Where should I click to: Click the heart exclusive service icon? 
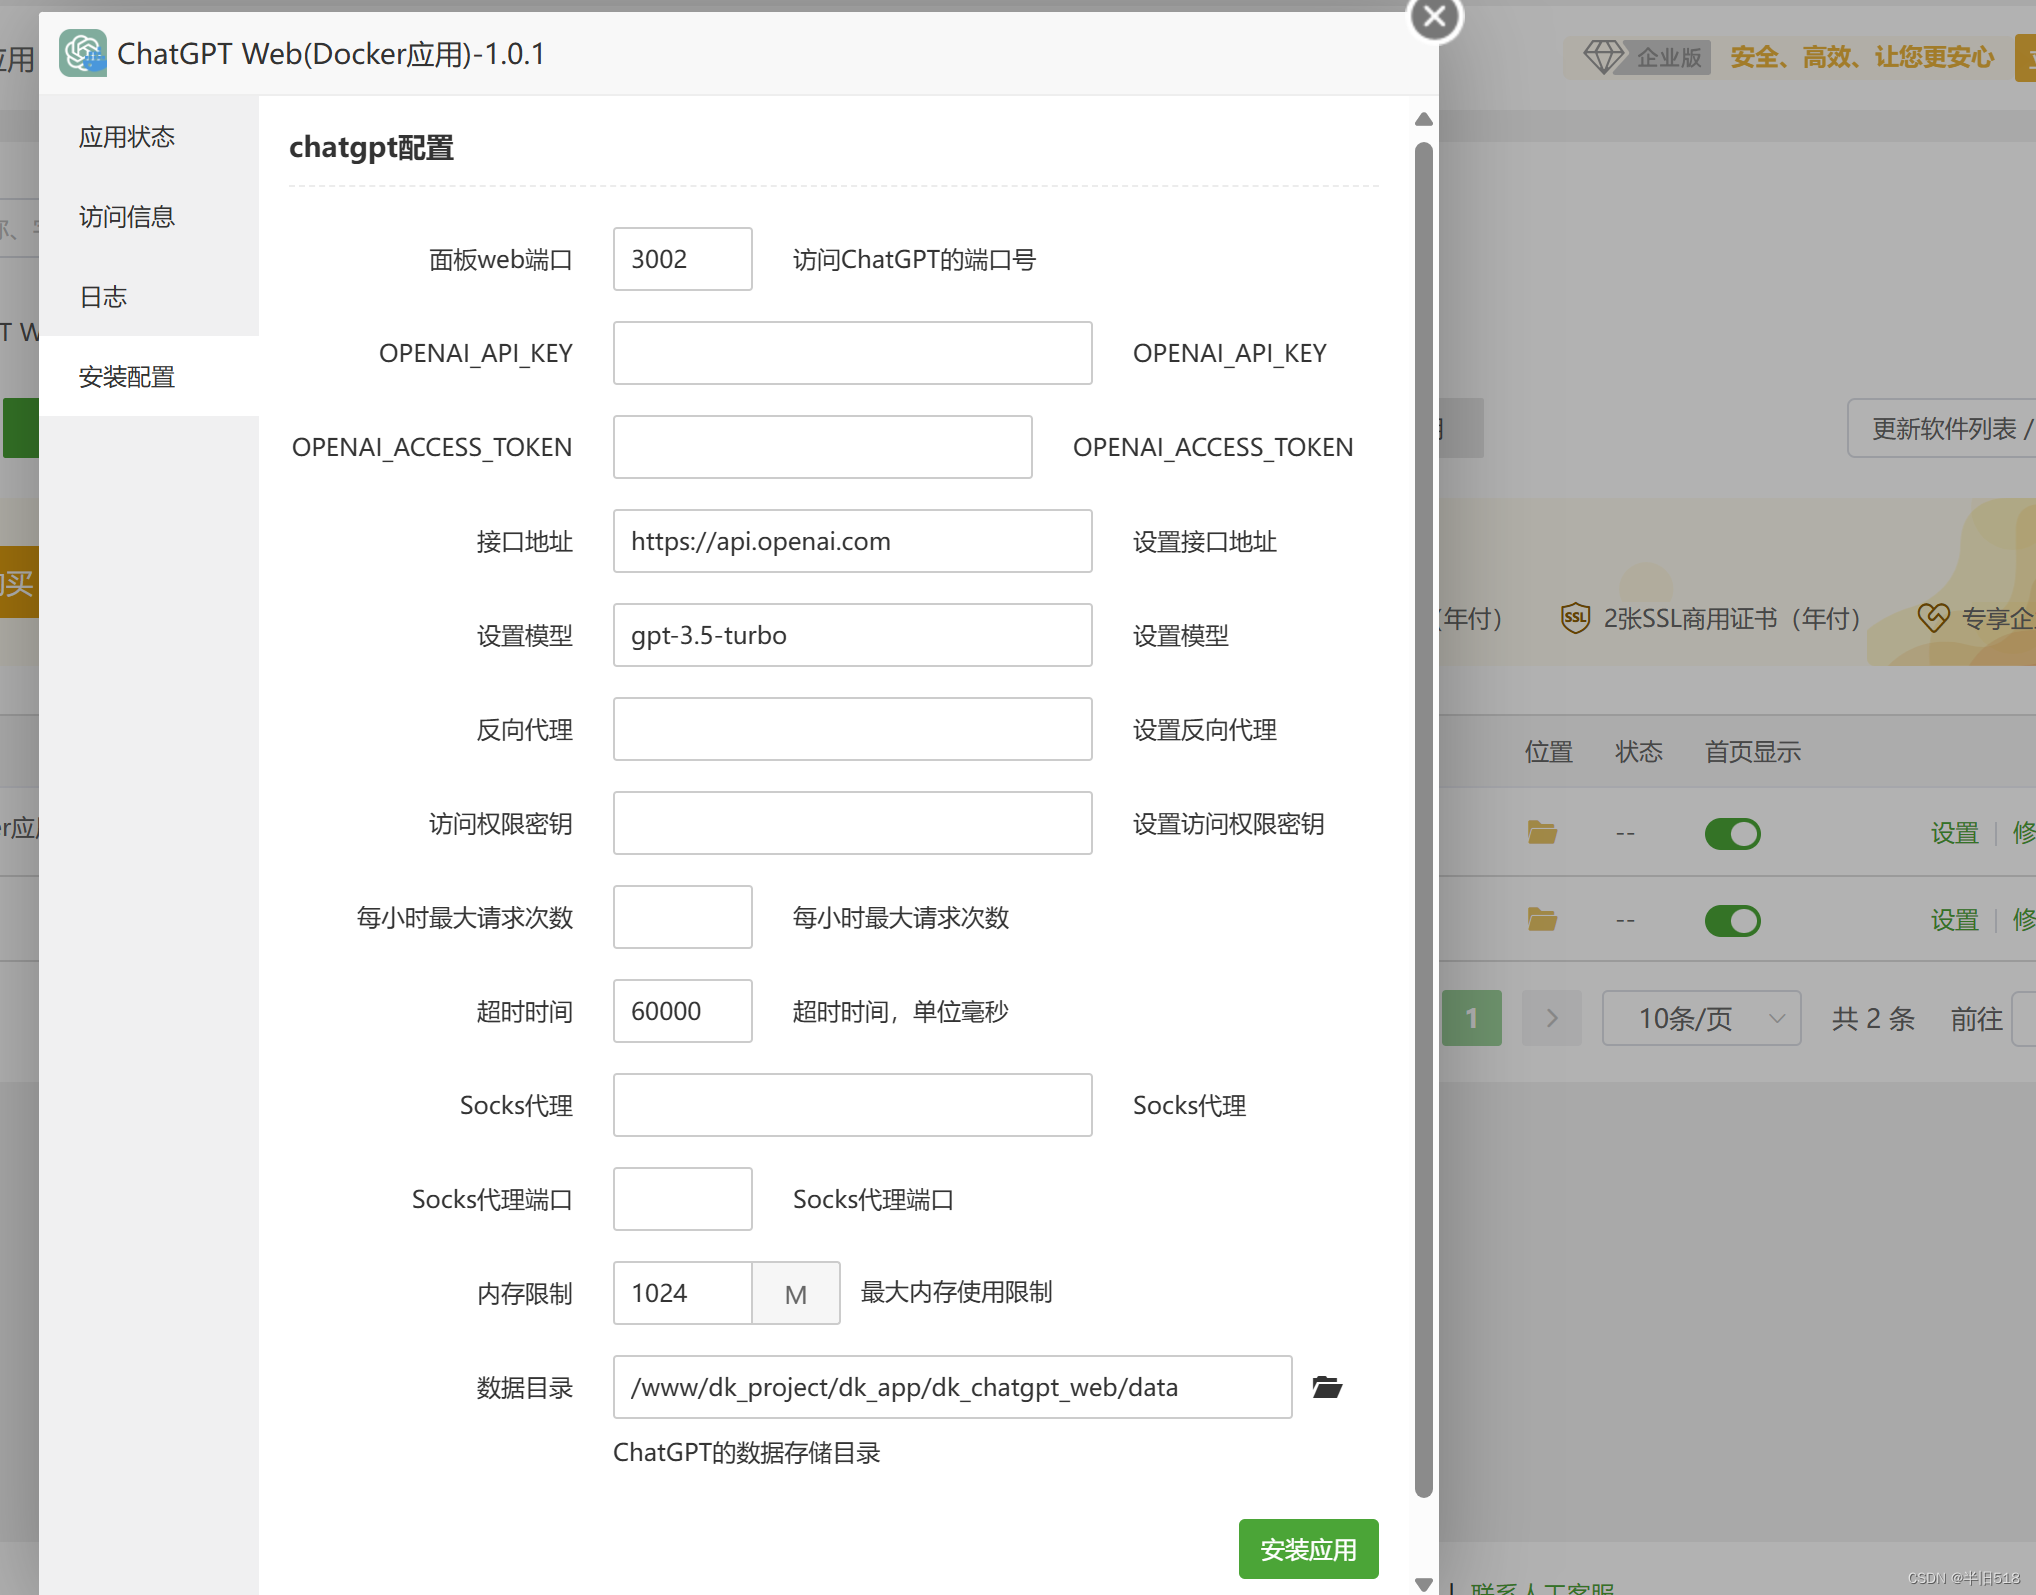[x=1933, y=618]
